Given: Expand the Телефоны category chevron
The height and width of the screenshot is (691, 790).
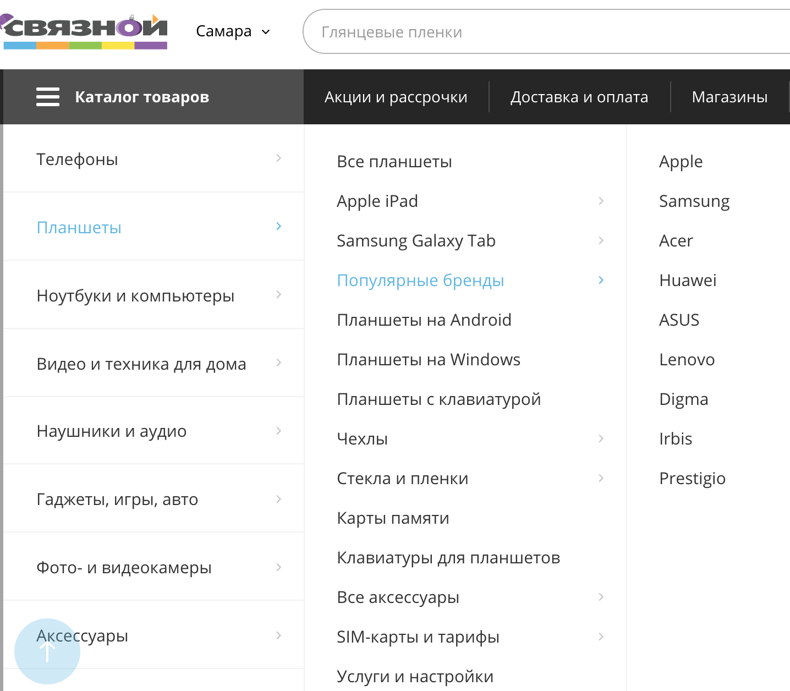Looking at the screenshot, I should pyautogui.click(x=279, y=158).
